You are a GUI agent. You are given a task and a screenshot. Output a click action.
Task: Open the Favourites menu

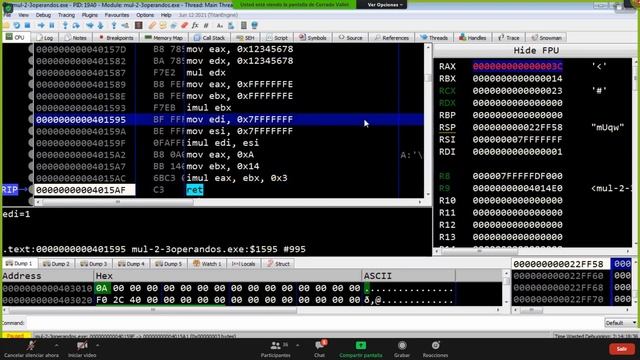point(117,15)
